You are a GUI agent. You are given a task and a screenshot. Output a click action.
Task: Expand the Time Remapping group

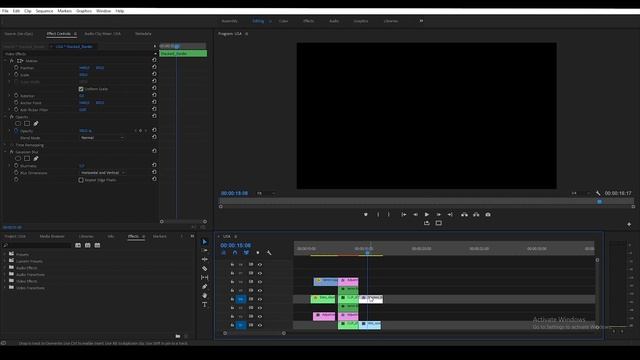pyautogui.click(x=6, y=145)
